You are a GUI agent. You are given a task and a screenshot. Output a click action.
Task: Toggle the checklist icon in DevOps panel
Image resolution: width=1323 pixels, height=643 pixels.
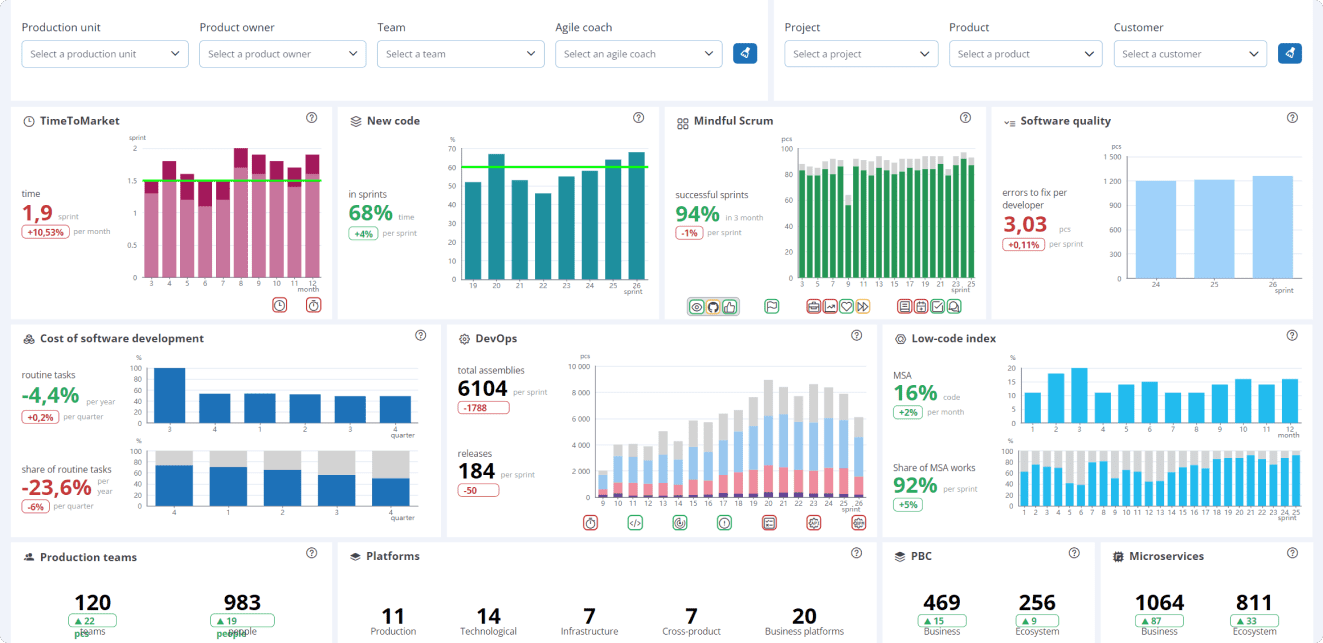click(x=769, y=522)
